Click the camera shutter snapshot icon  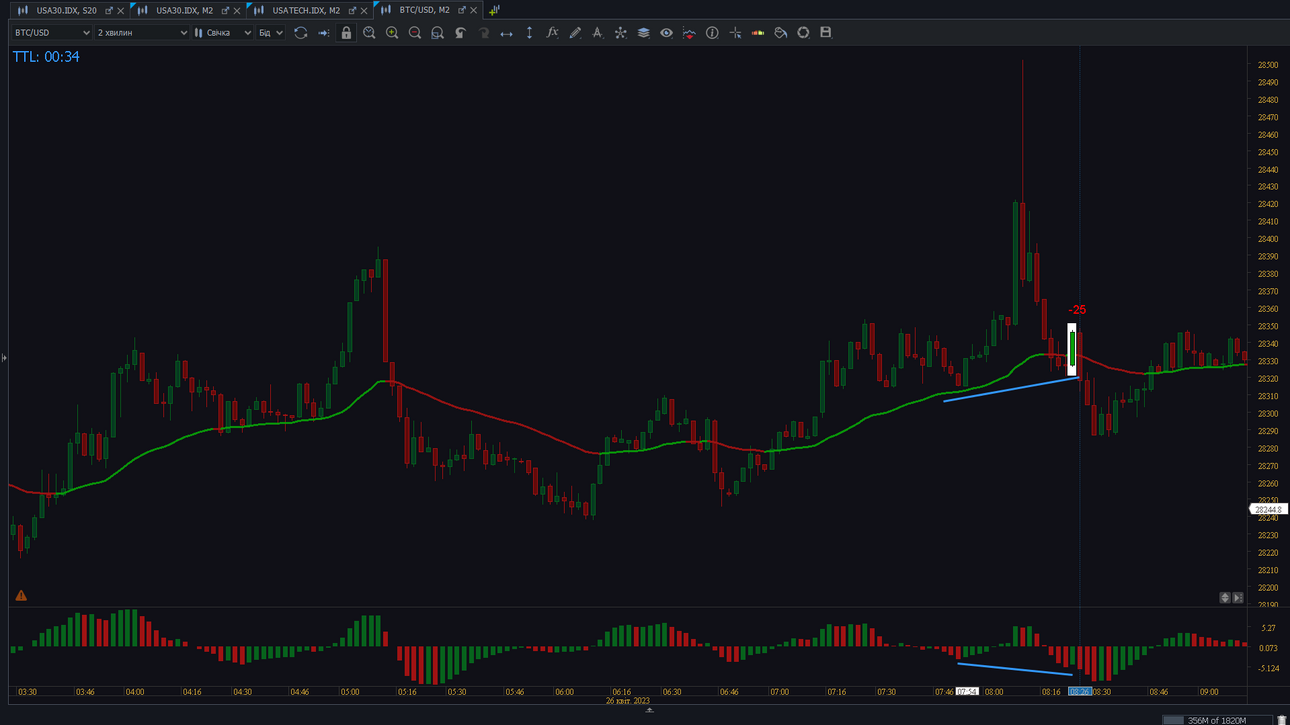[803, 33]
